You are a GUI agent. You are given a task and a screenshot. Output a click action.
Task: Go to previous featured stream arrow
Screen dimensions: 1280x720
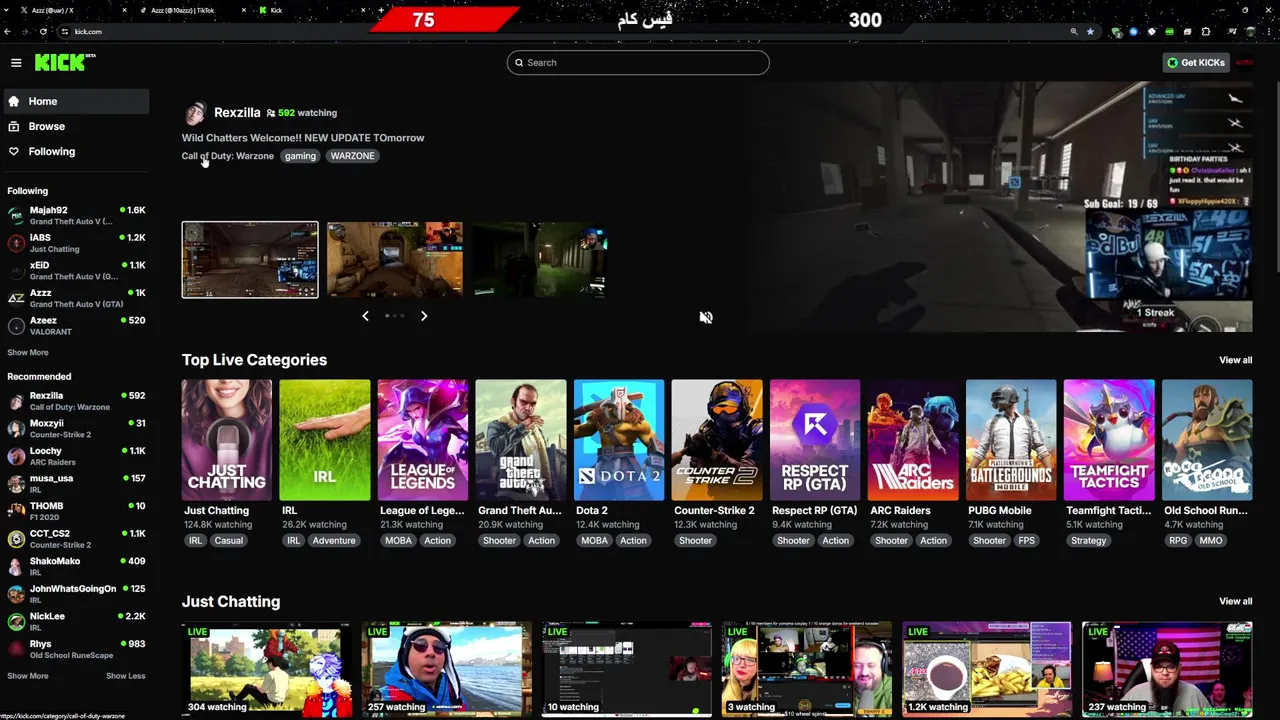[365, 316]
